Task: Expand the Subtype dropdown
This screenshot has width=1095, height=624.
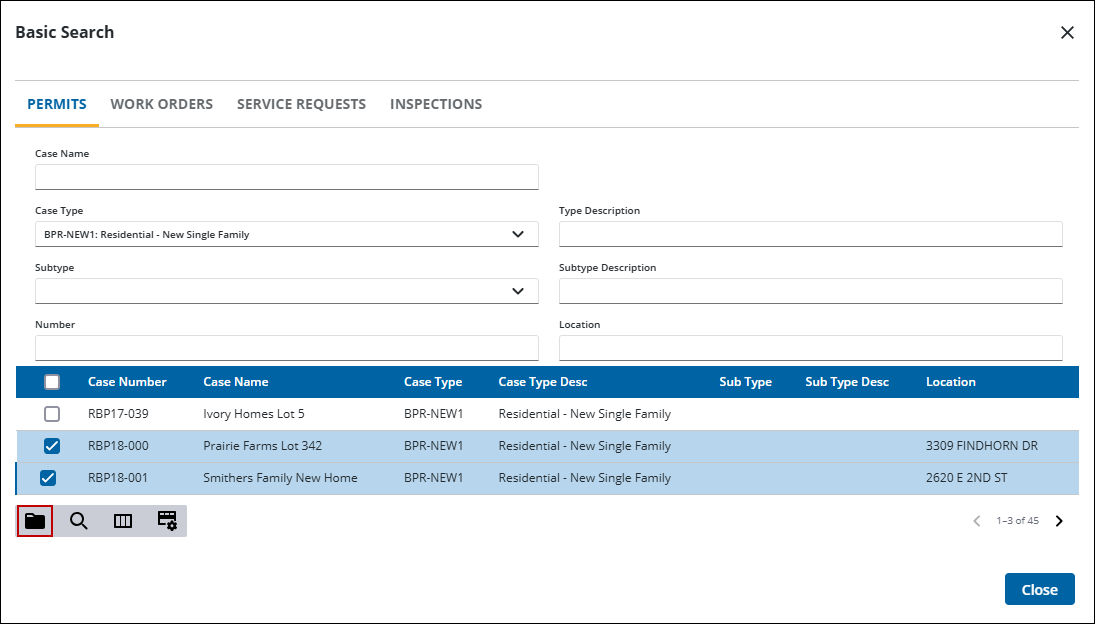Action: 517,291
